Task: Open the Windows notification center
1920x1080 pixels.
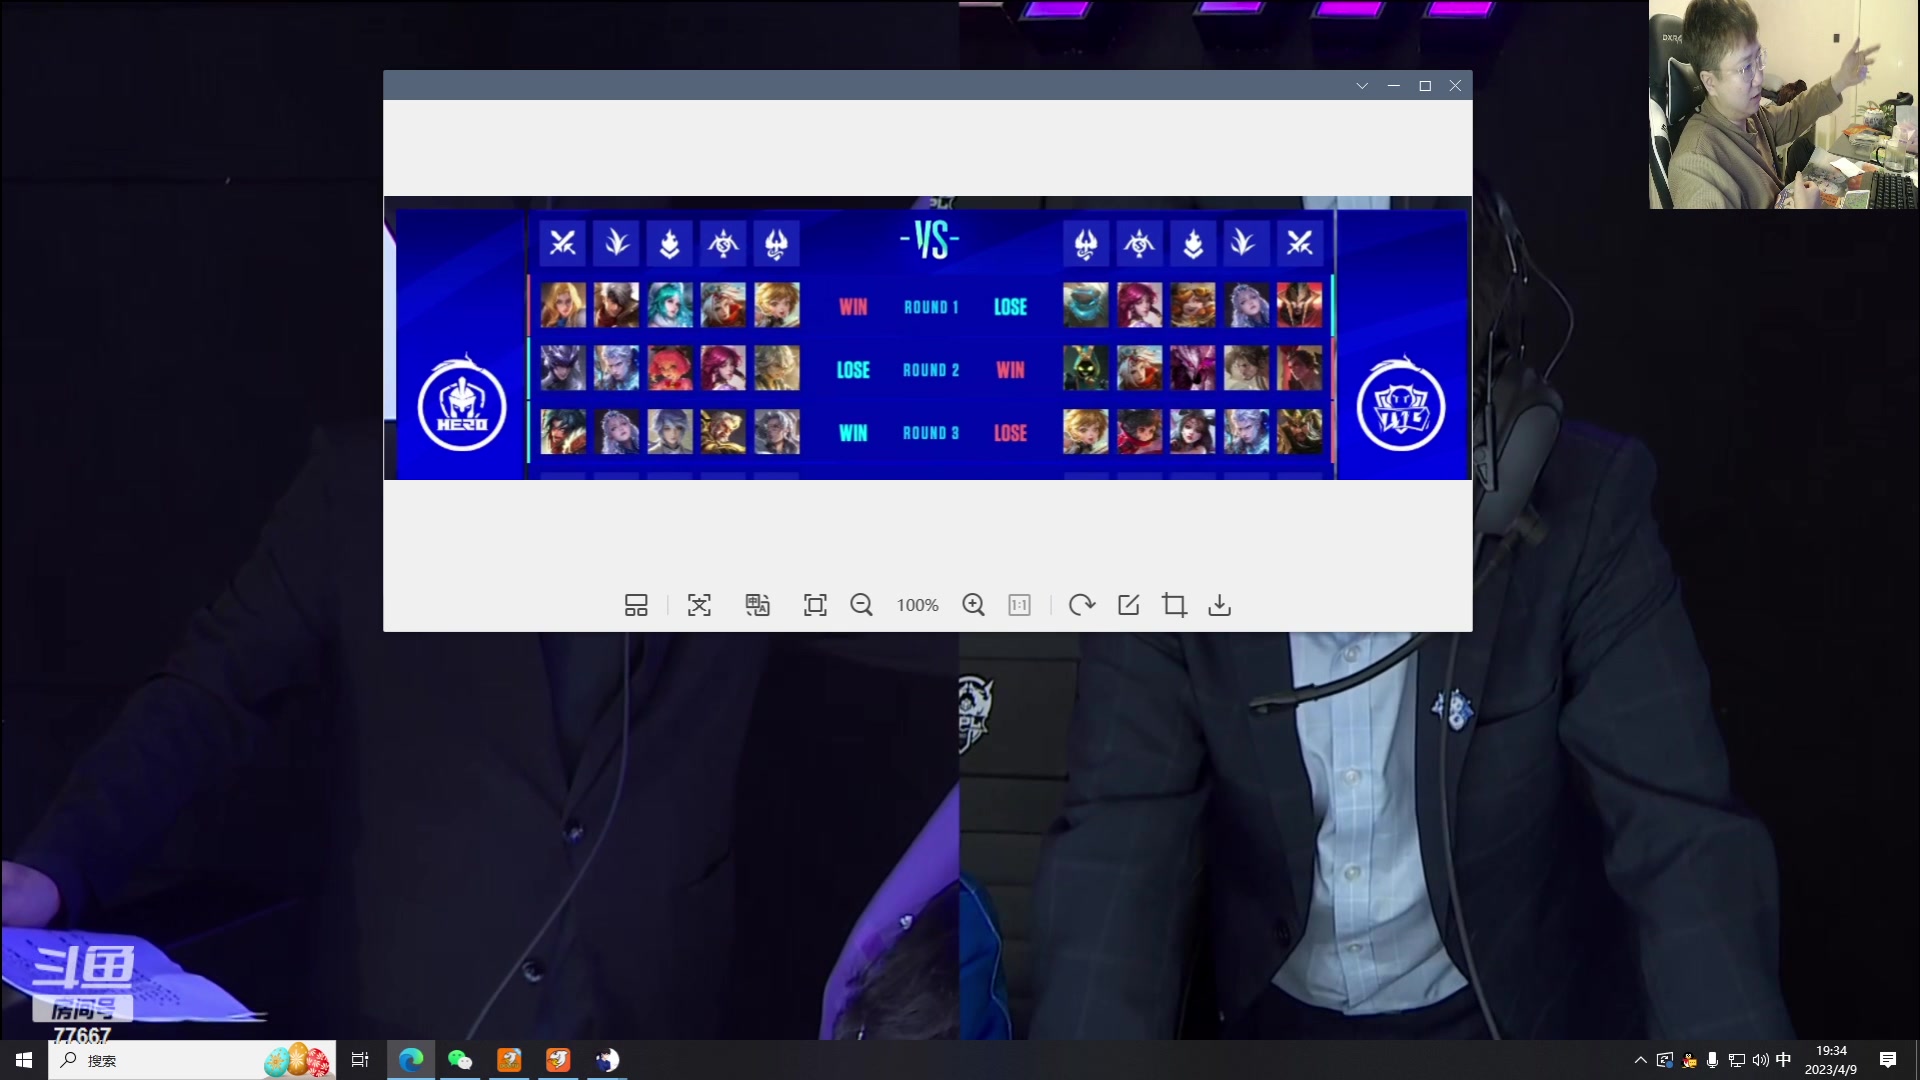Action: [1888, 1060]
